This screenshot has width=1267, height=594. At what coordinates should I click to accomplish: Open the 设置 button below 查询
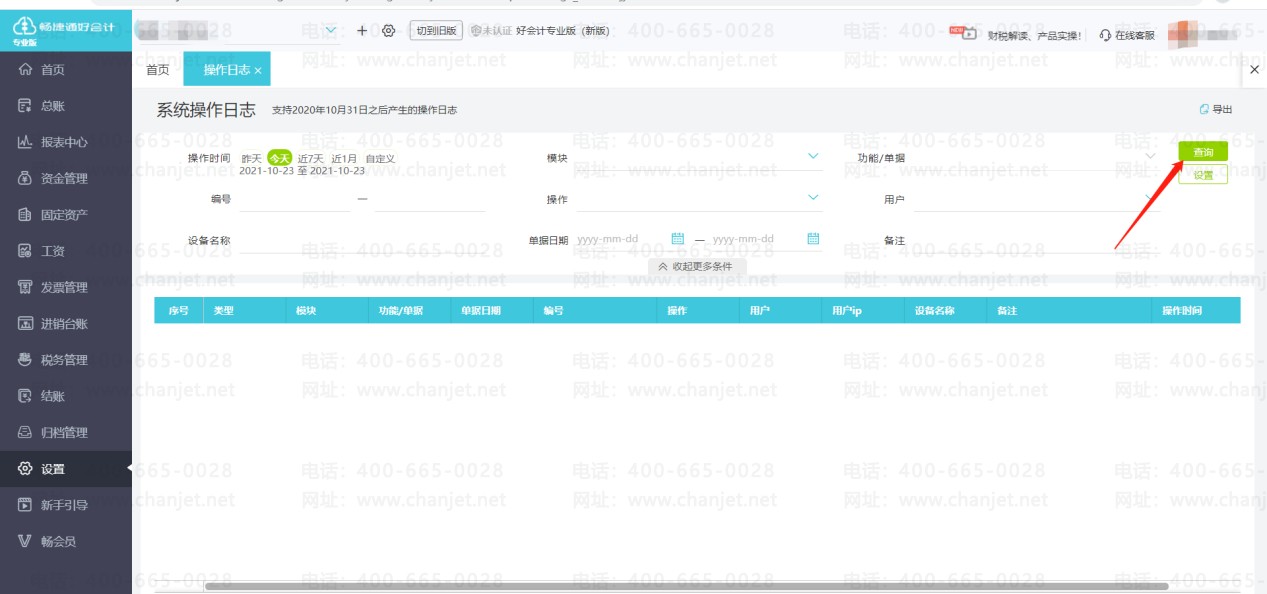(x=1202, y=175)
